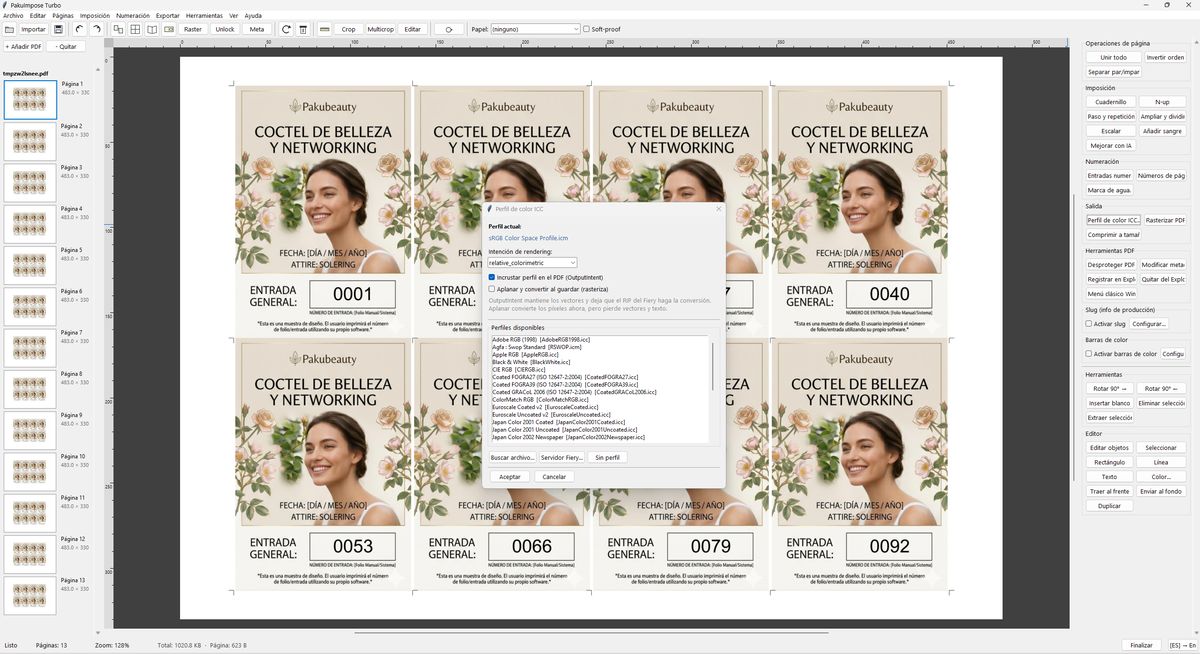Image resolution: width=1200 pixels, height=654 pixels.
Task: Click the Aceptar button in dialog
Action: click(510, 477)
